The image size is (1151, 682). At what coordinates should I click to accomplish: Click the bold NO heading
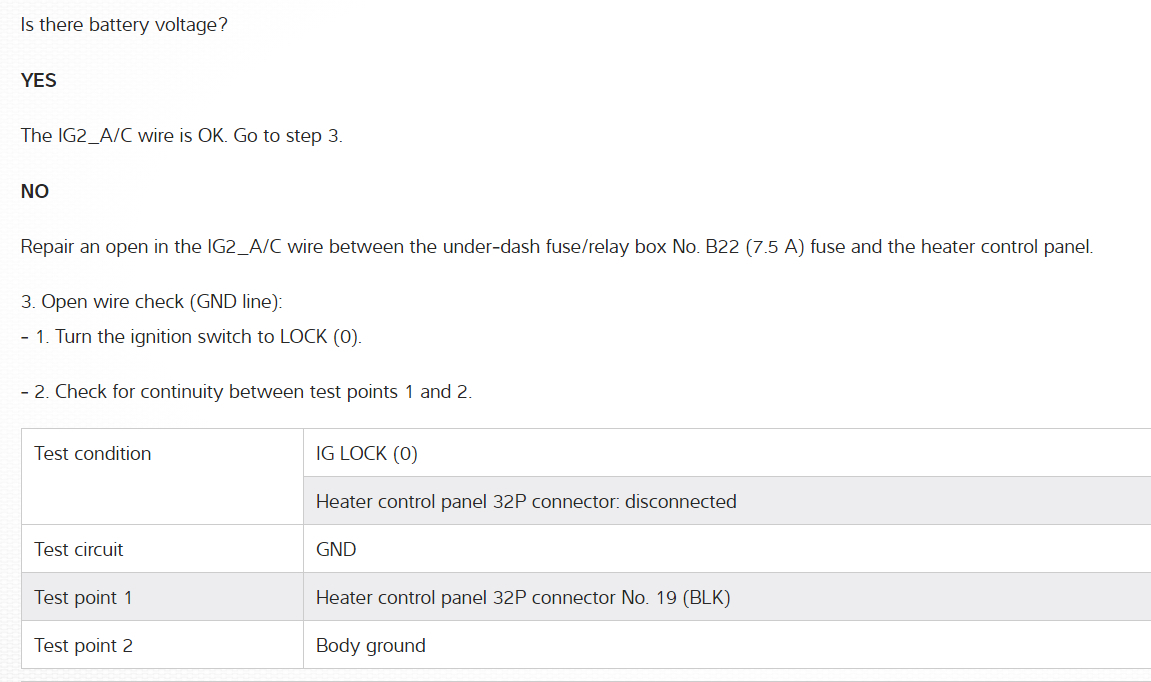[35, 191]
